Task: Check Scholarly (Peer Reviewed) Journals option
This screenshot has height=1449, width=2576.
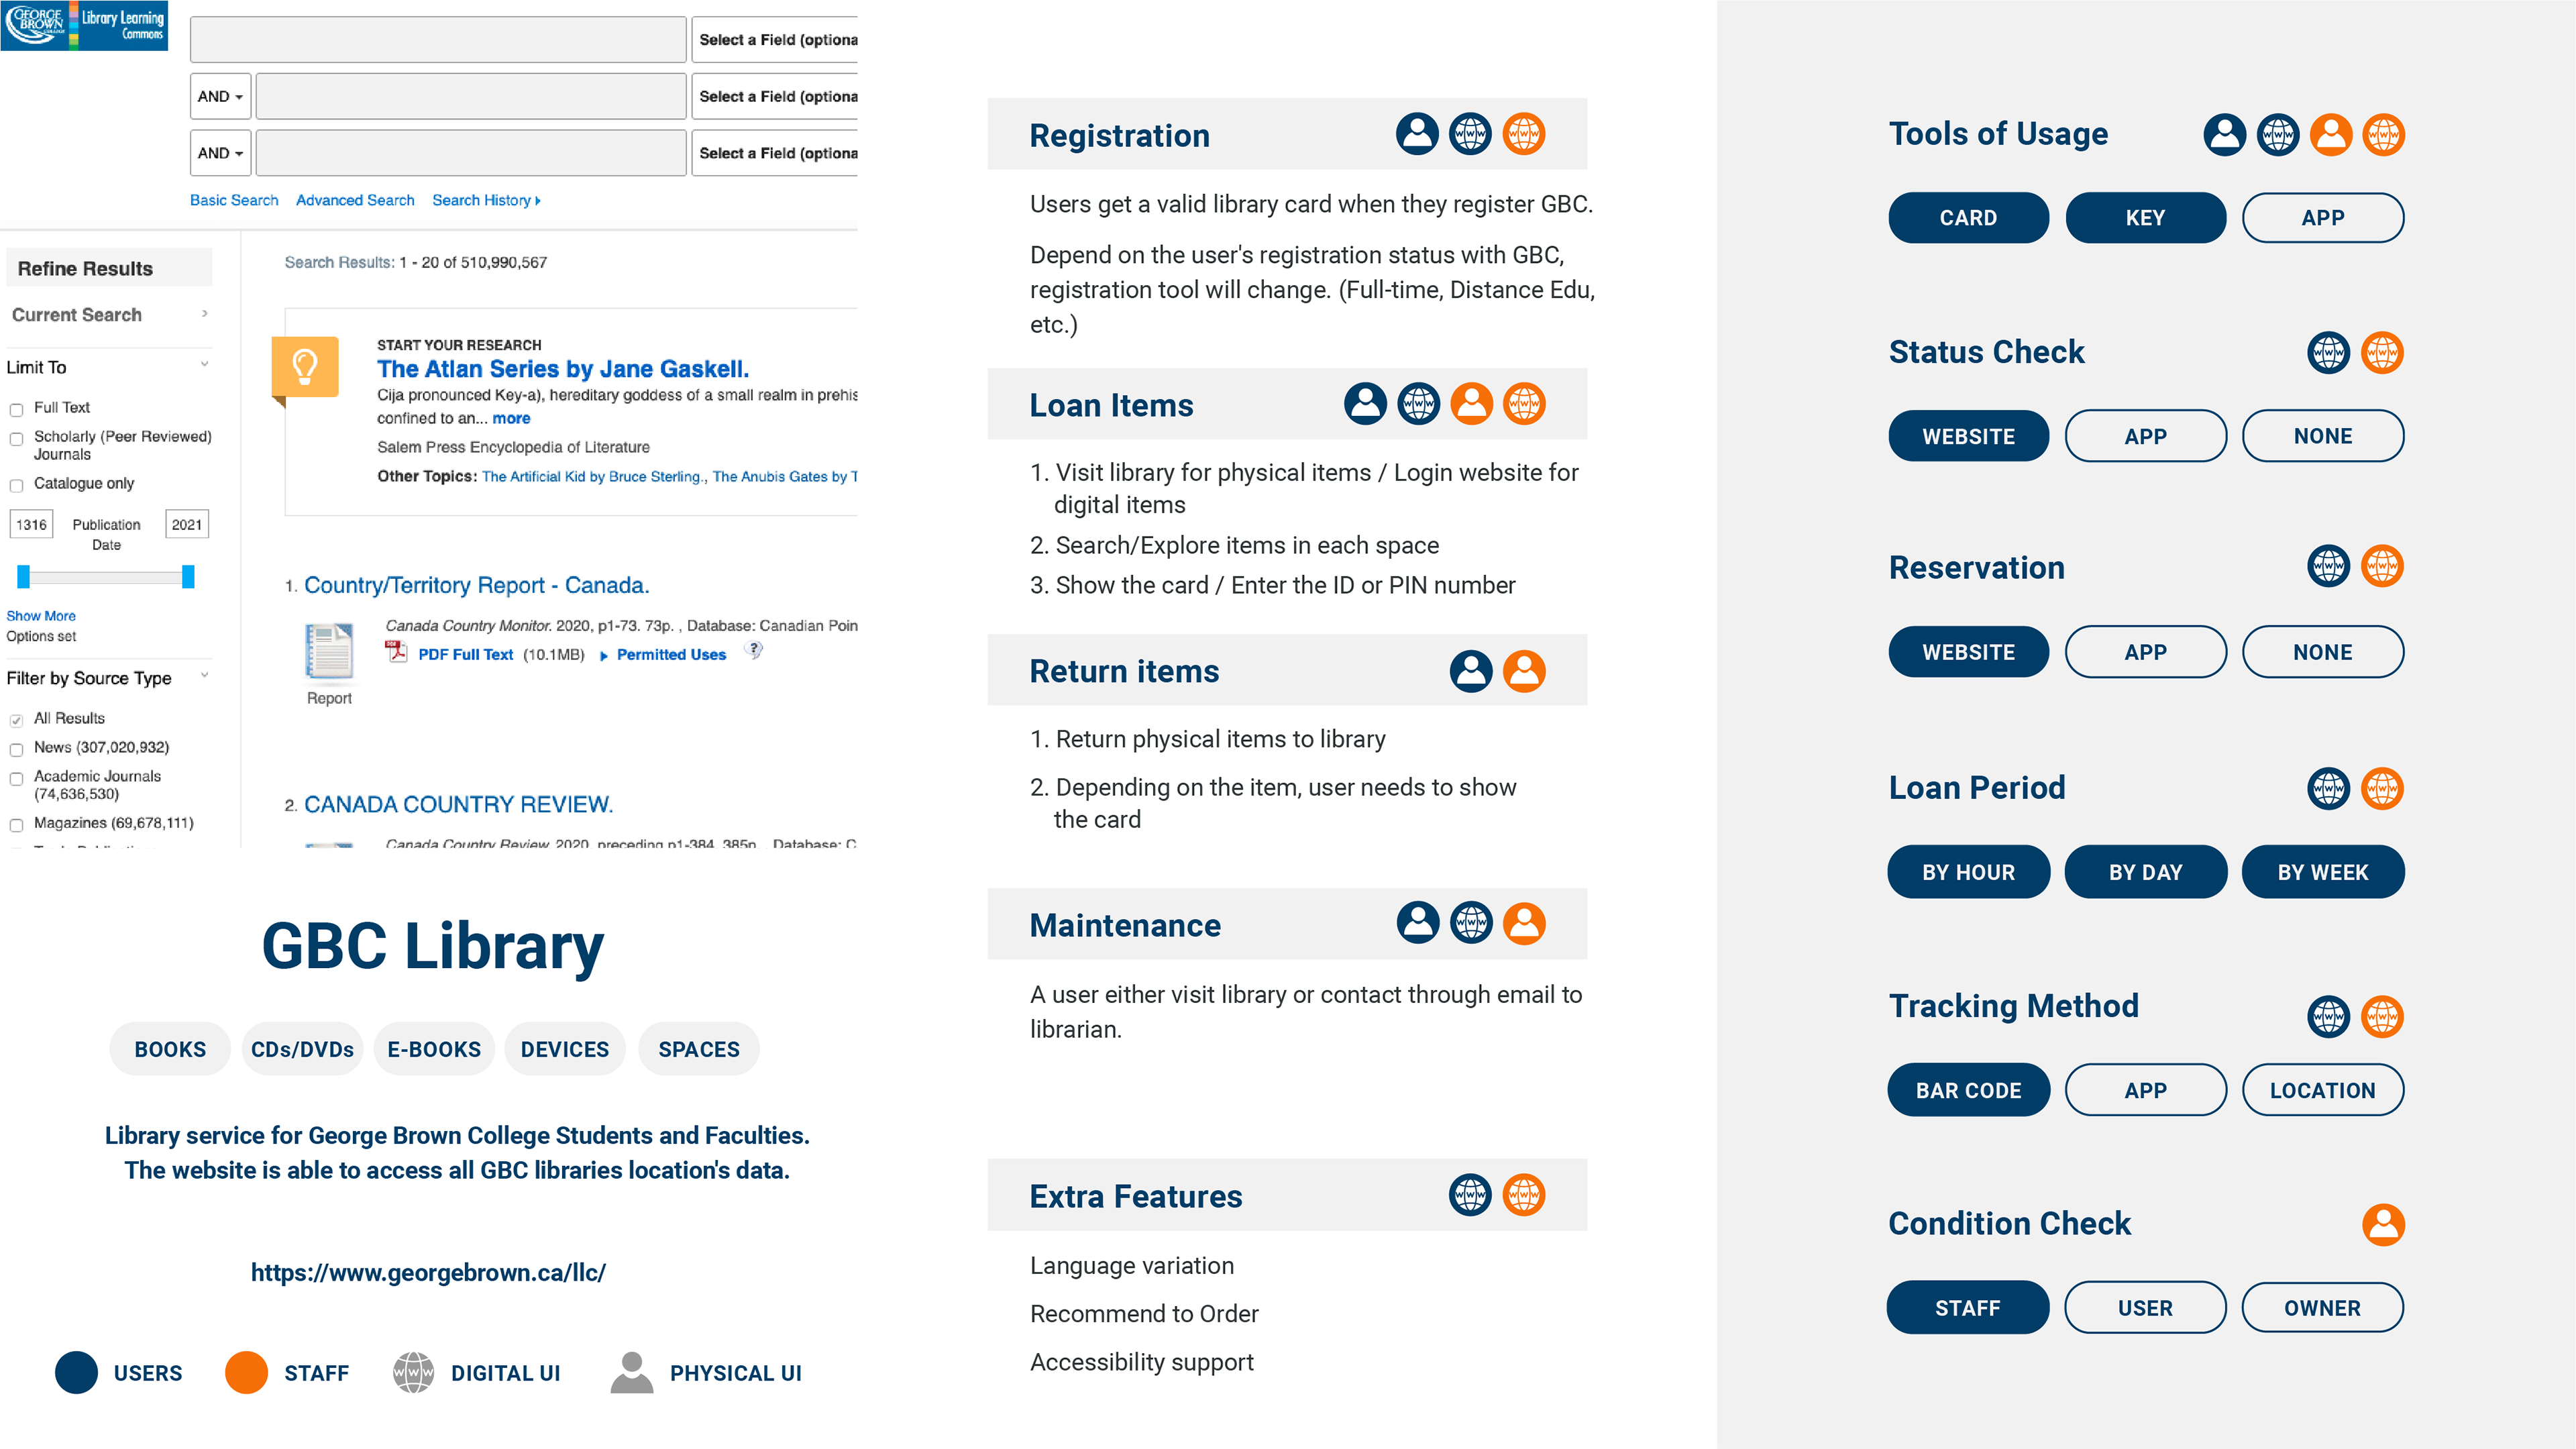Action: (x=16, y=438)
